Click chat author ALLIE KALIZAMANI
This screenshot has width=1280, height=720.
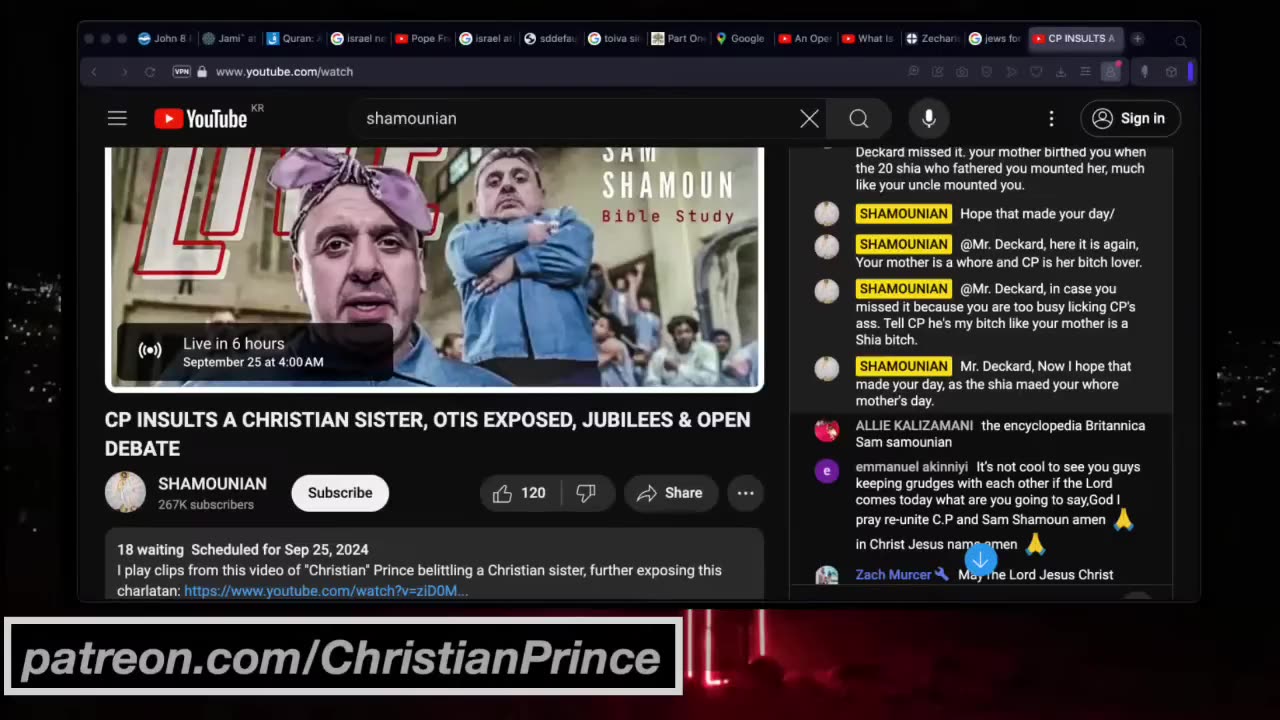tap(914, 426)
